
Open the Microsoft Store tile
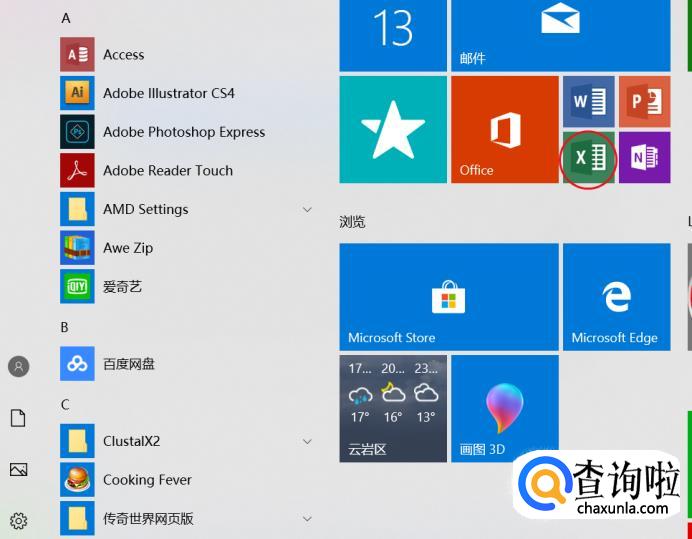(x=449, y=297)
